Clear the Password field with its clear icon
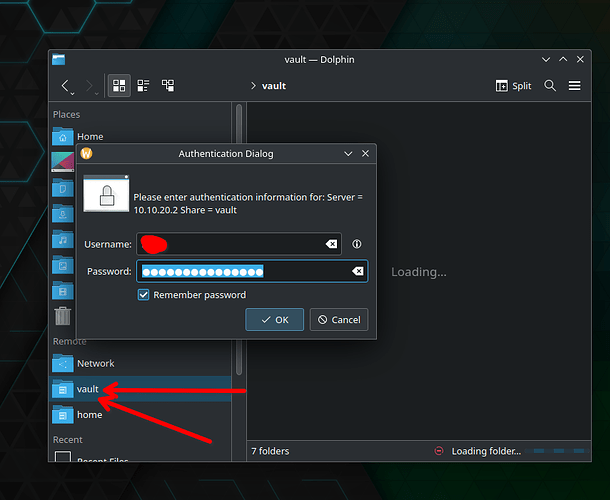 (357, 271)
